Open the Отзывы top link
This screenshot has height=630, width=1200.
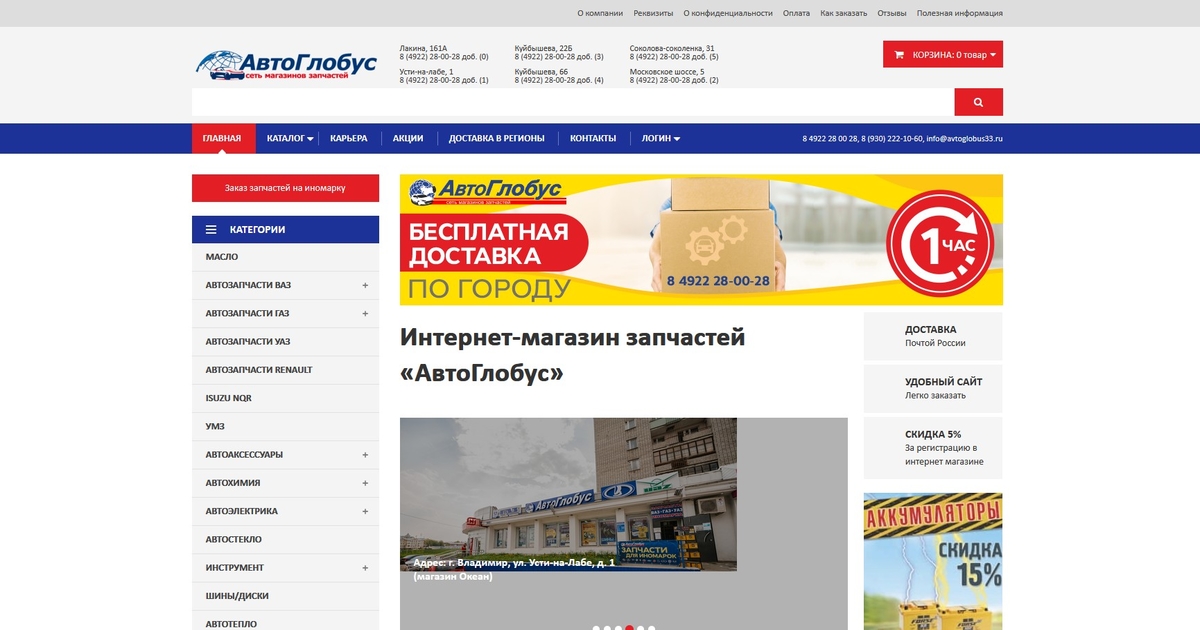[x=892, y=13]
